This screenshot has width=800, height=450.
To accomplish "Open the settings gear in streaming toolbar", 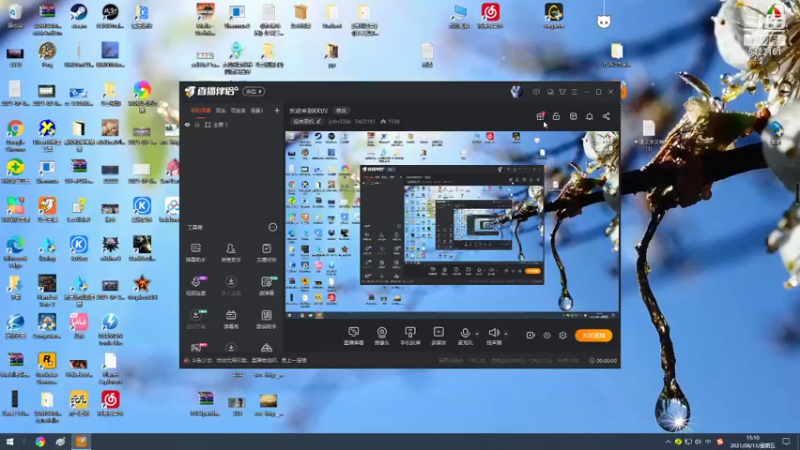I will (x=563, y=335).
